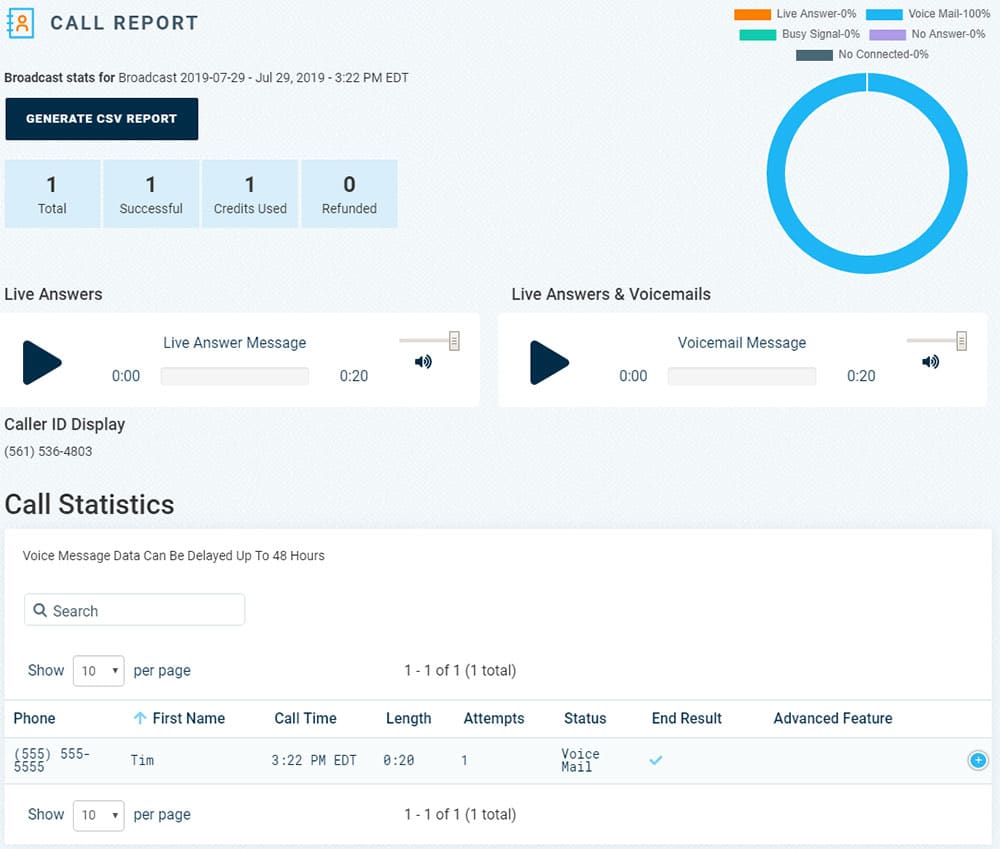
Task: Toggle the Busy Signal-0% legend swatch
Action: pyautogui.click(x=758, y=35)
